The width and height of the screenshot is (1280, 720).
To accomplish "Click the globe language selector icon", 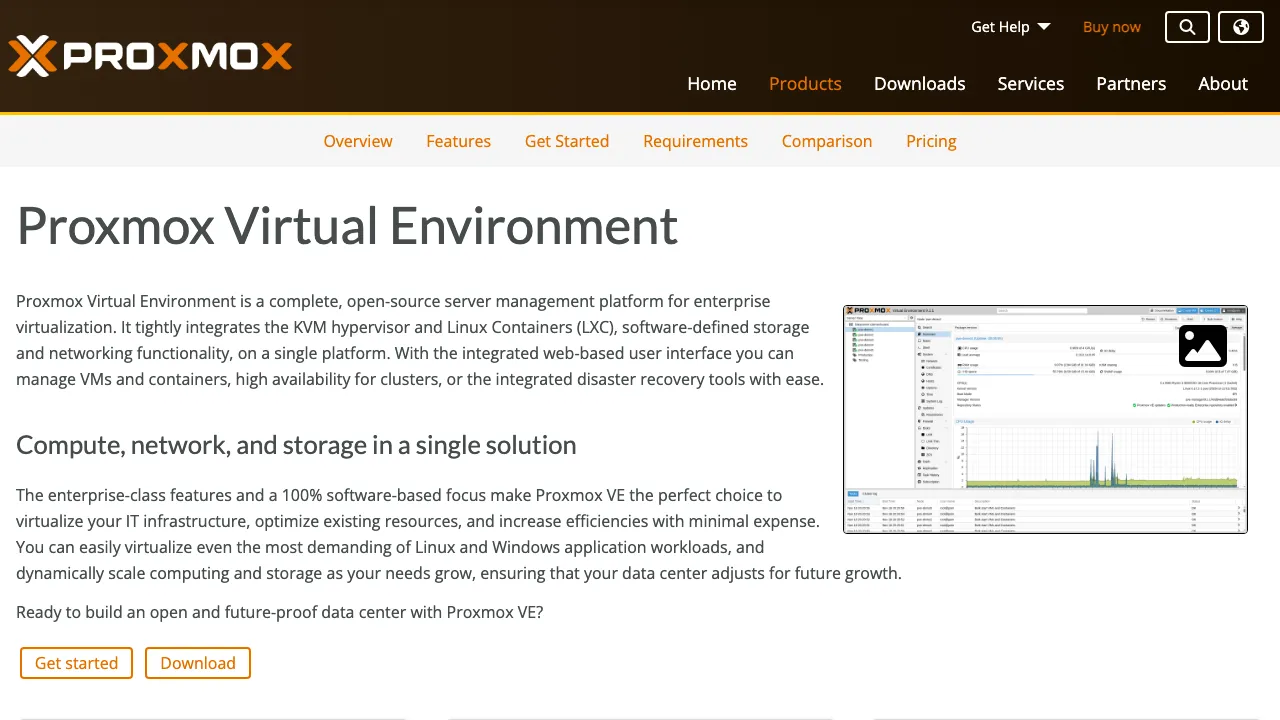I will coord(1240,27).
